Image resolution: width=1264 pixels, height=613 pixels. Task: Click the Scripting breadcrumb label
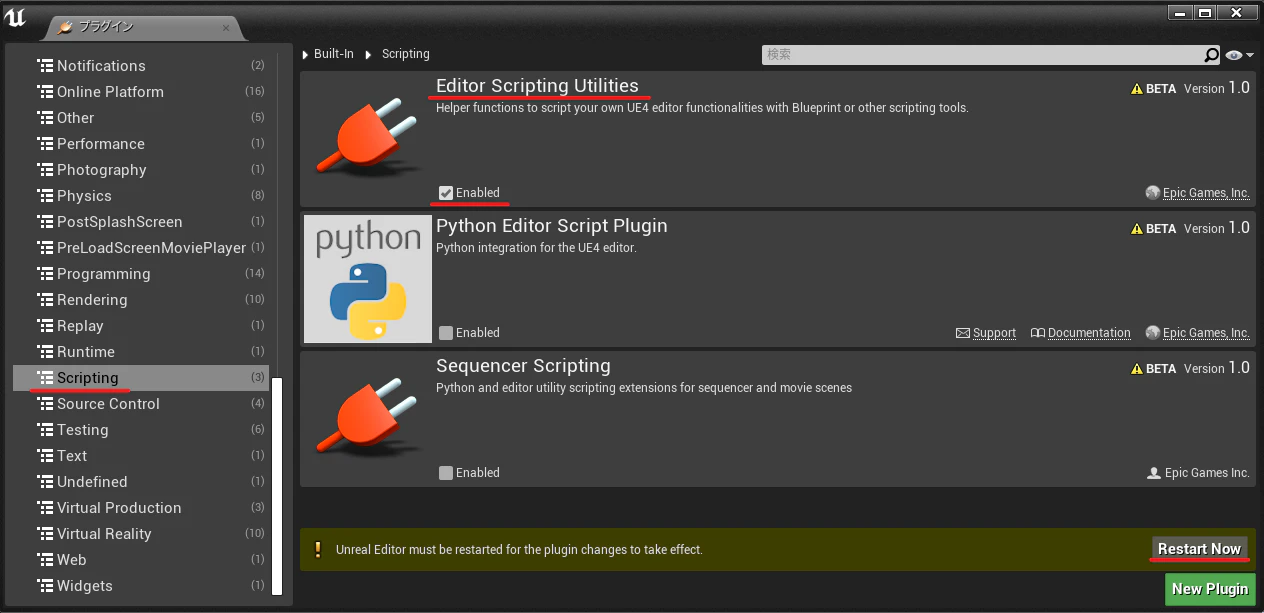[x=406, y=55]
